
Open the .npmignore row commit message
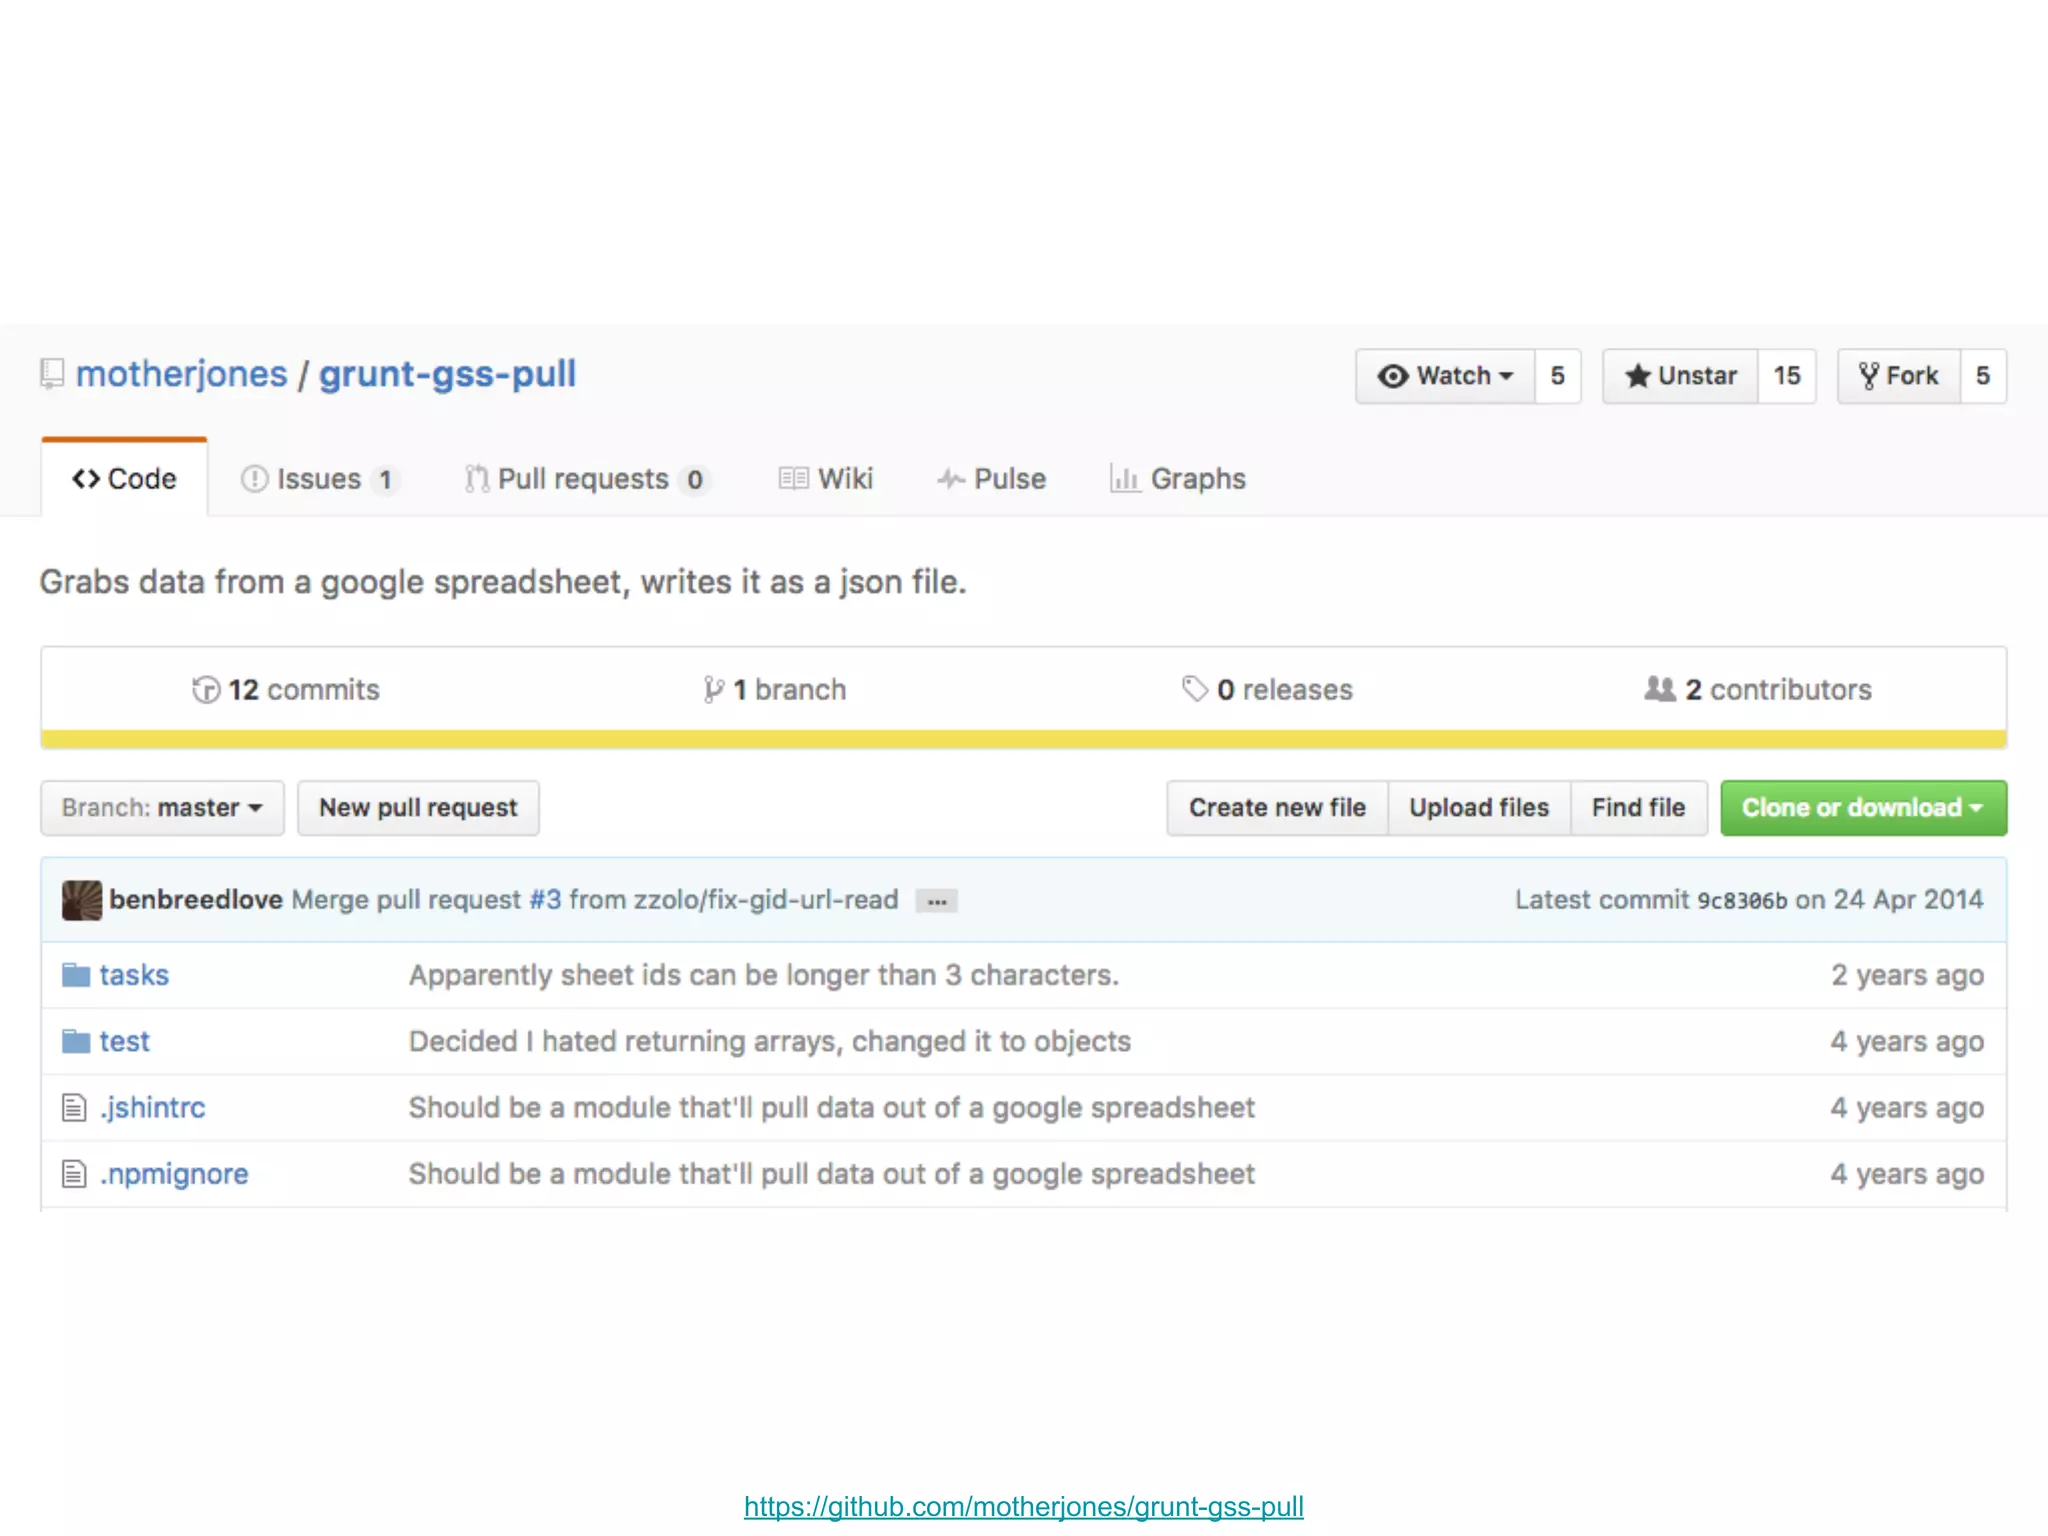(832, 1174)
